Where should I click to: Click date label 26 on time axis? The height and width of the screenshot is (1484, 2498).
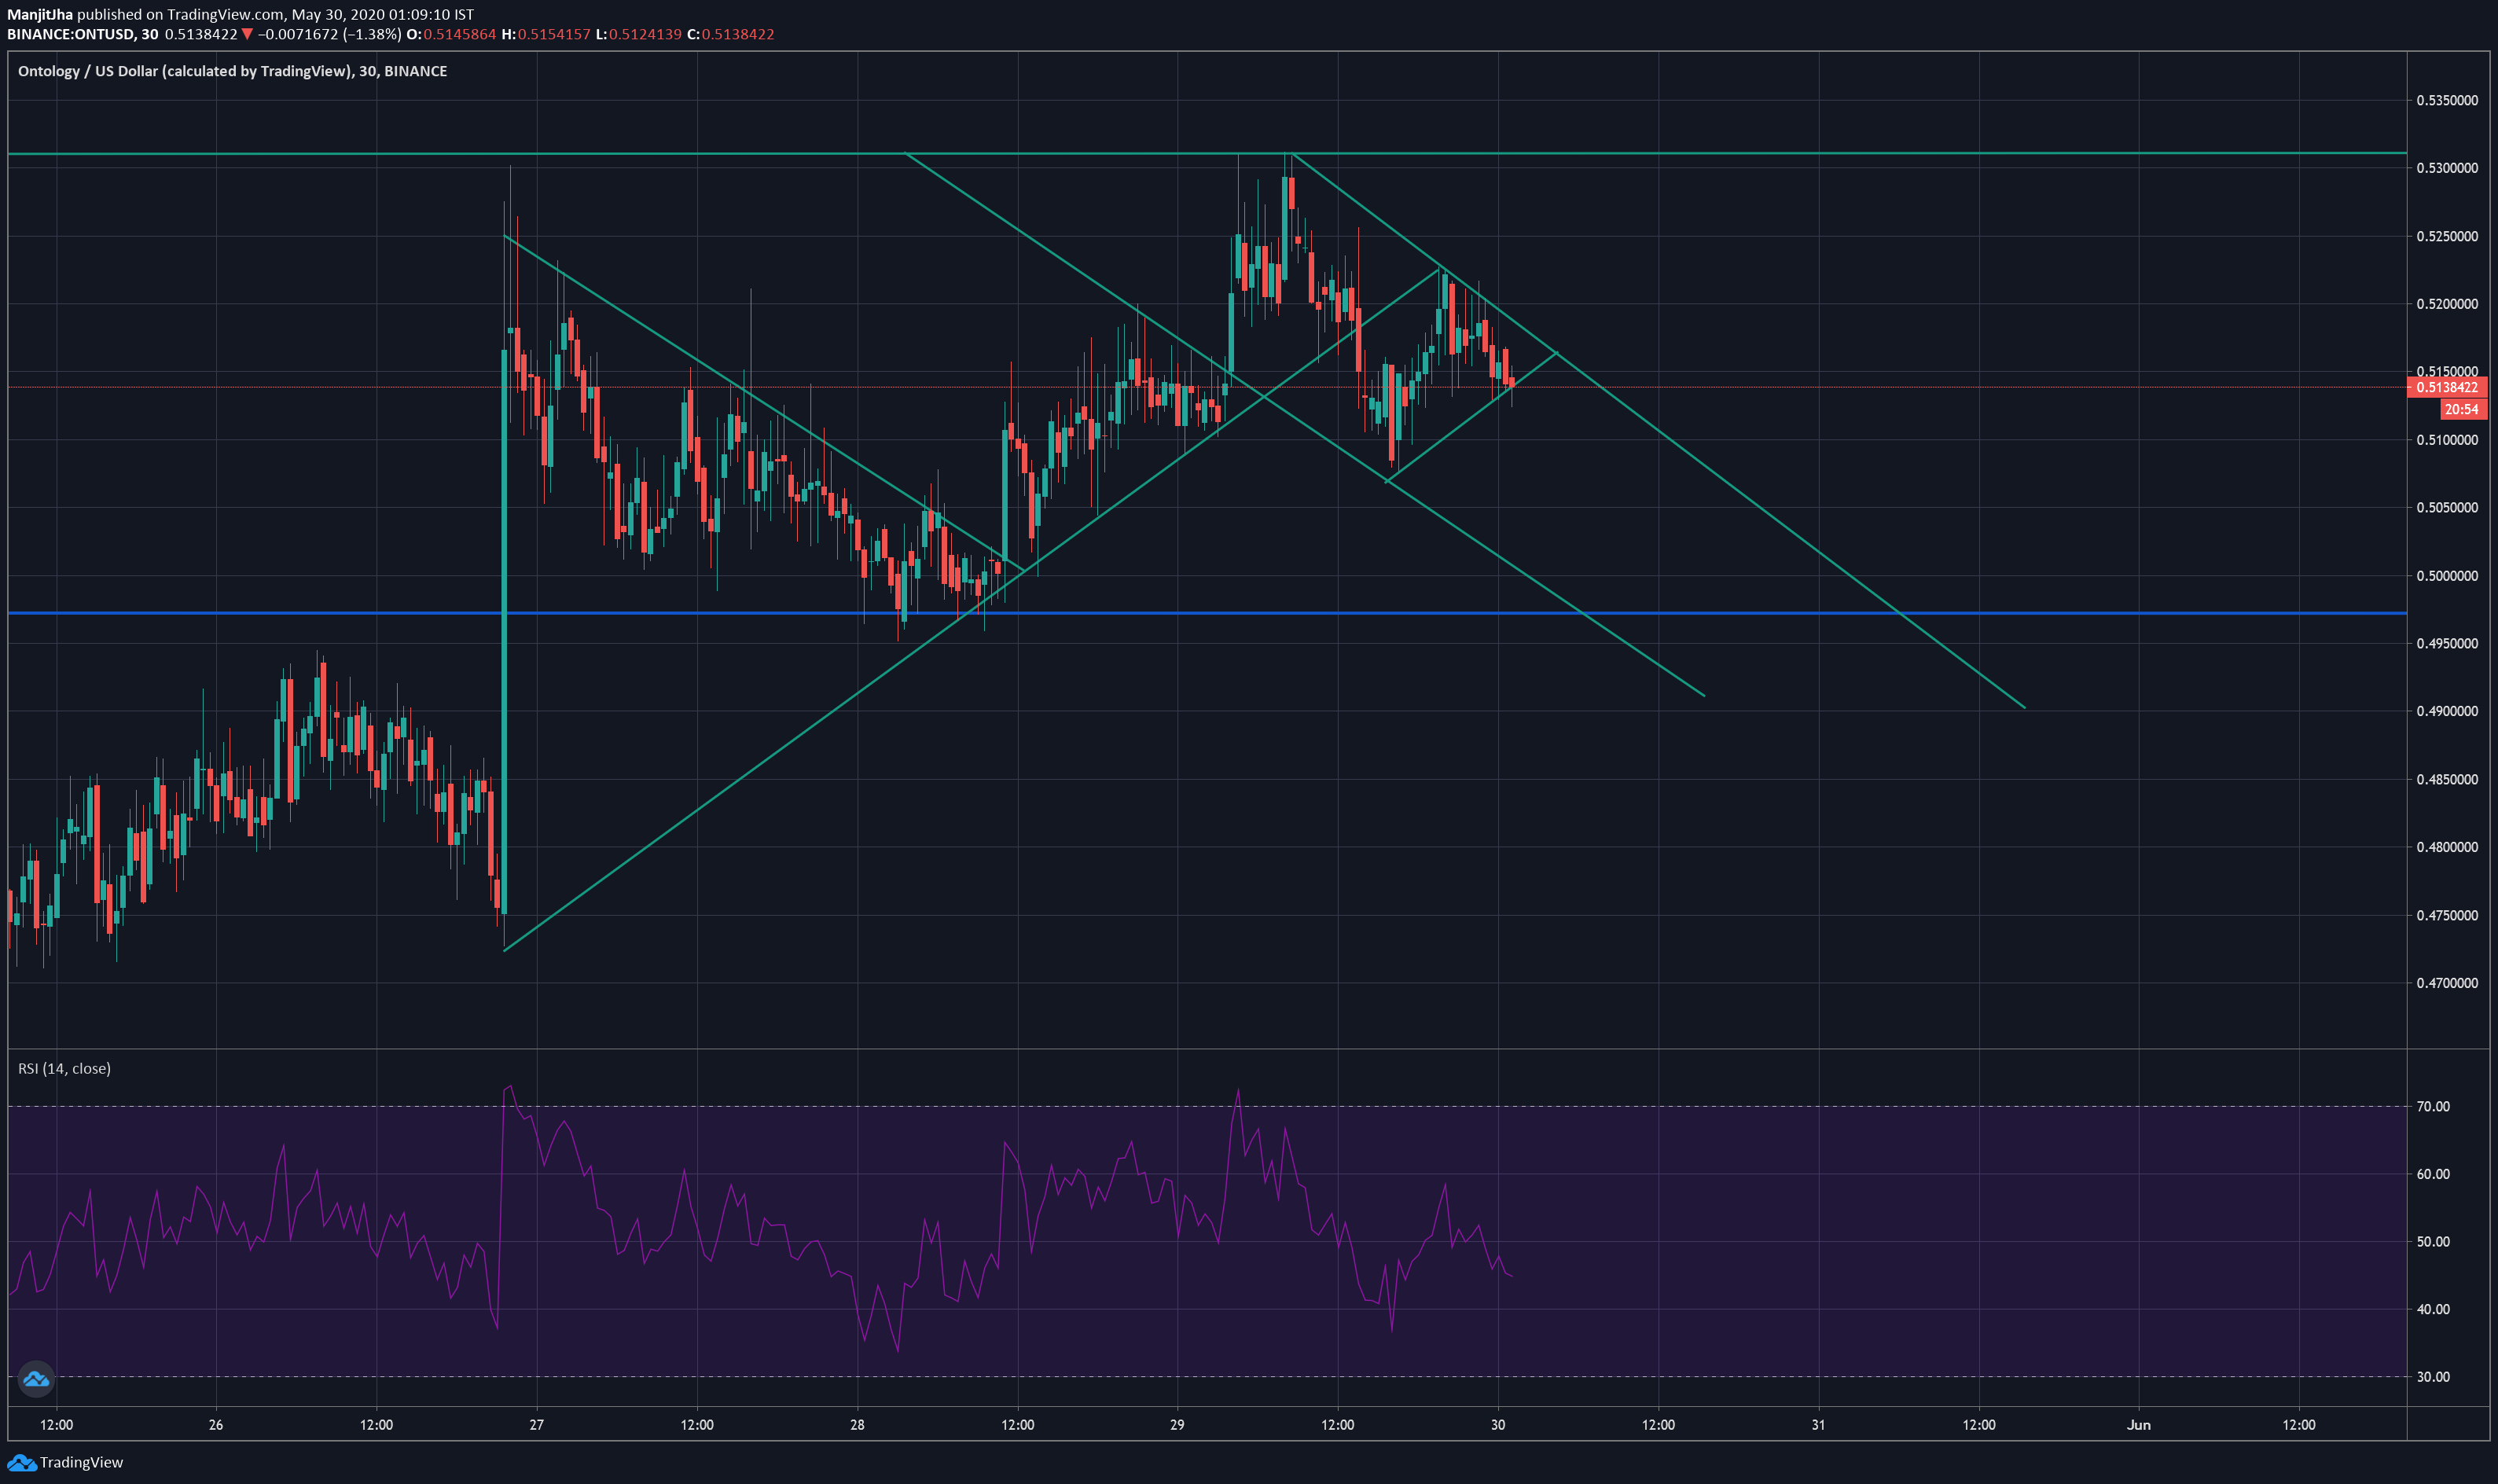coord(216,1425)
